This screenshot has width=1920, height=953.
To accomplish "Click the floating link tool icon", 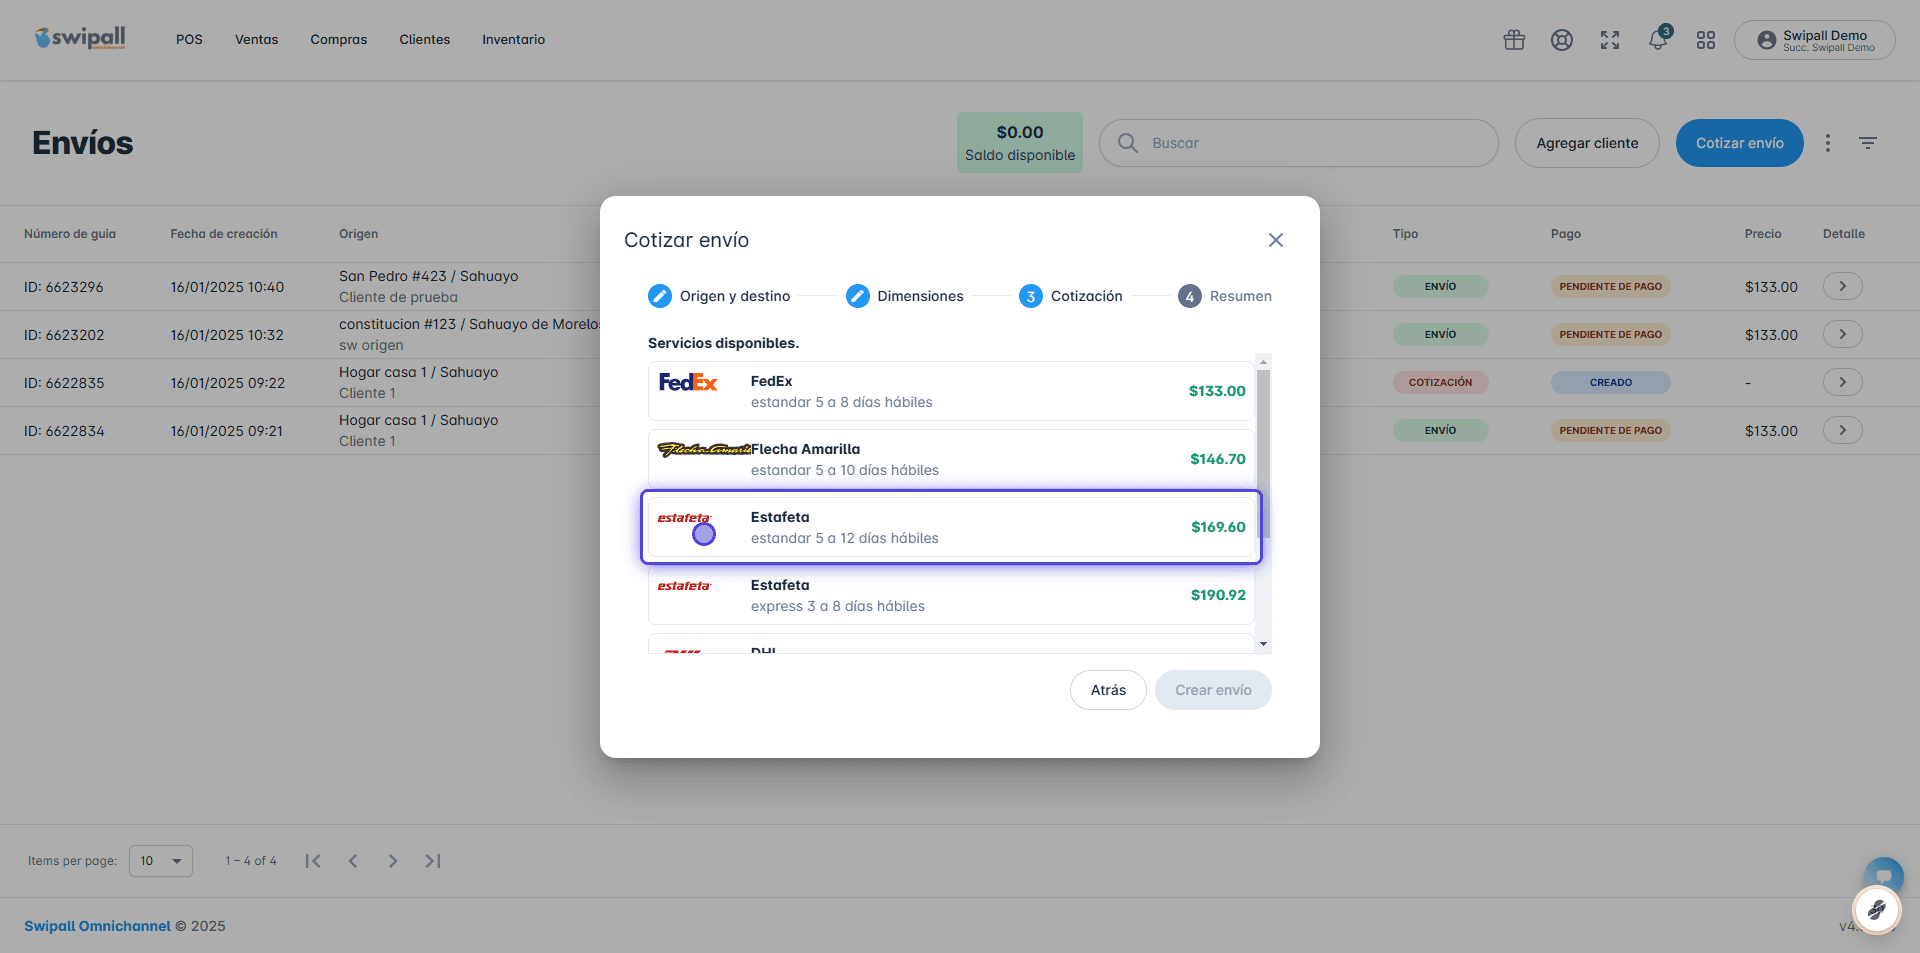I will click(1876, 910).
